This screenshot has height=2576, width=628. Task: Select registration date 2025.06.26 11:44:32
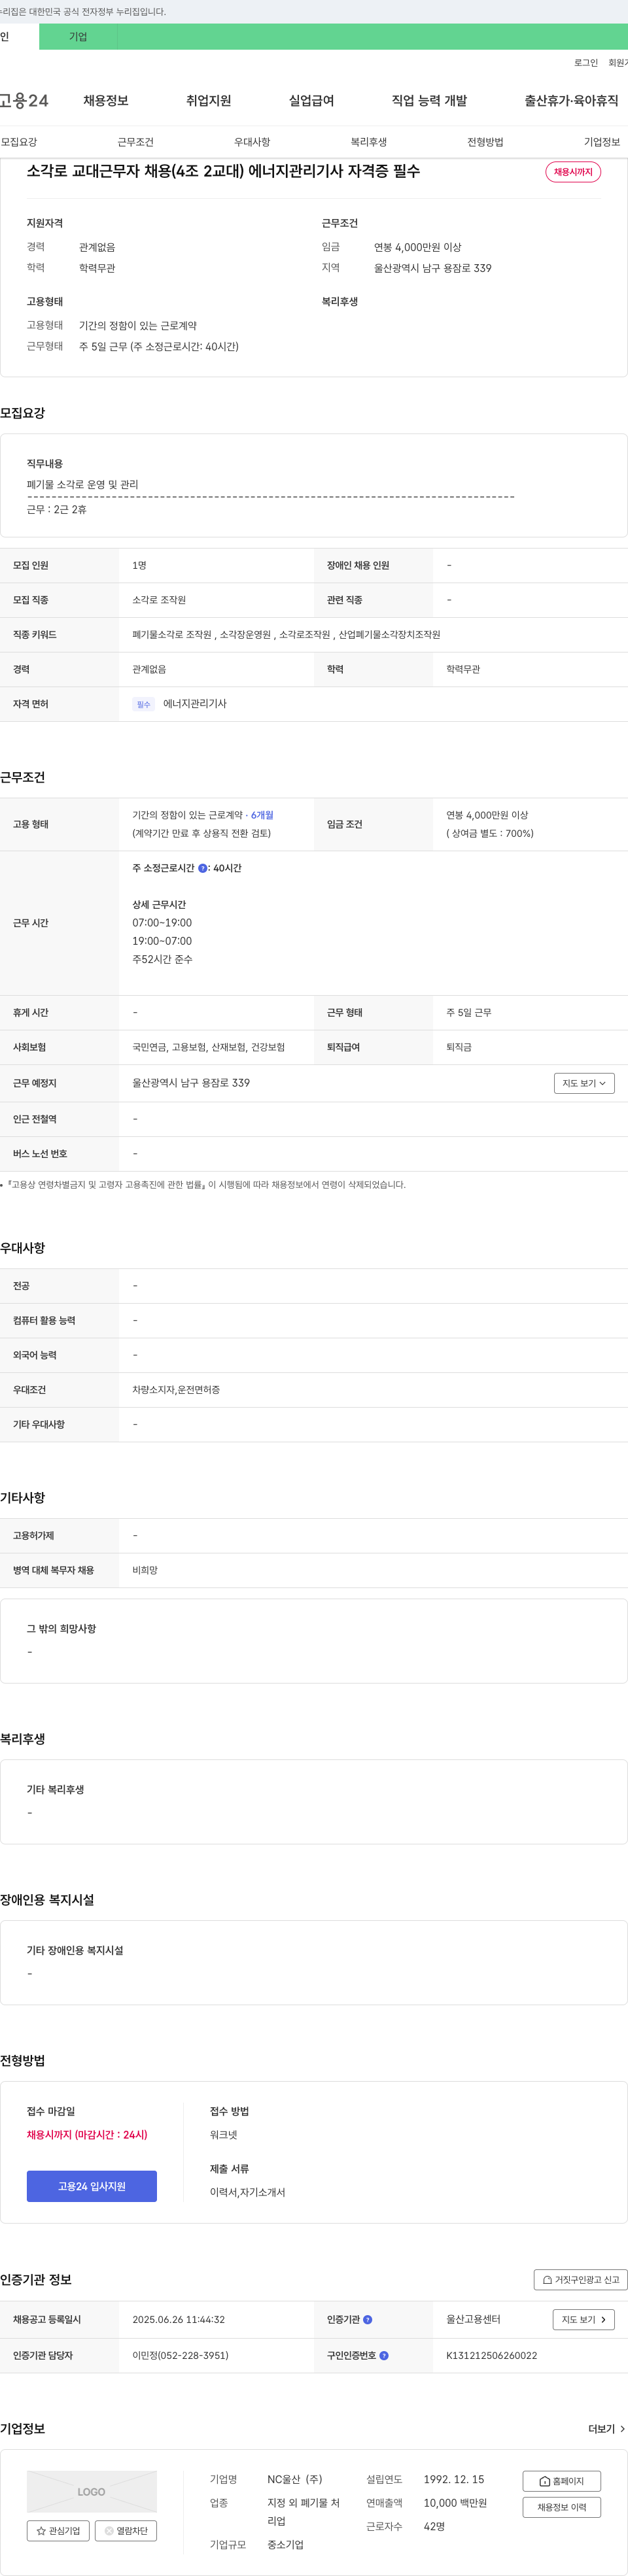tap(178, 2320)
